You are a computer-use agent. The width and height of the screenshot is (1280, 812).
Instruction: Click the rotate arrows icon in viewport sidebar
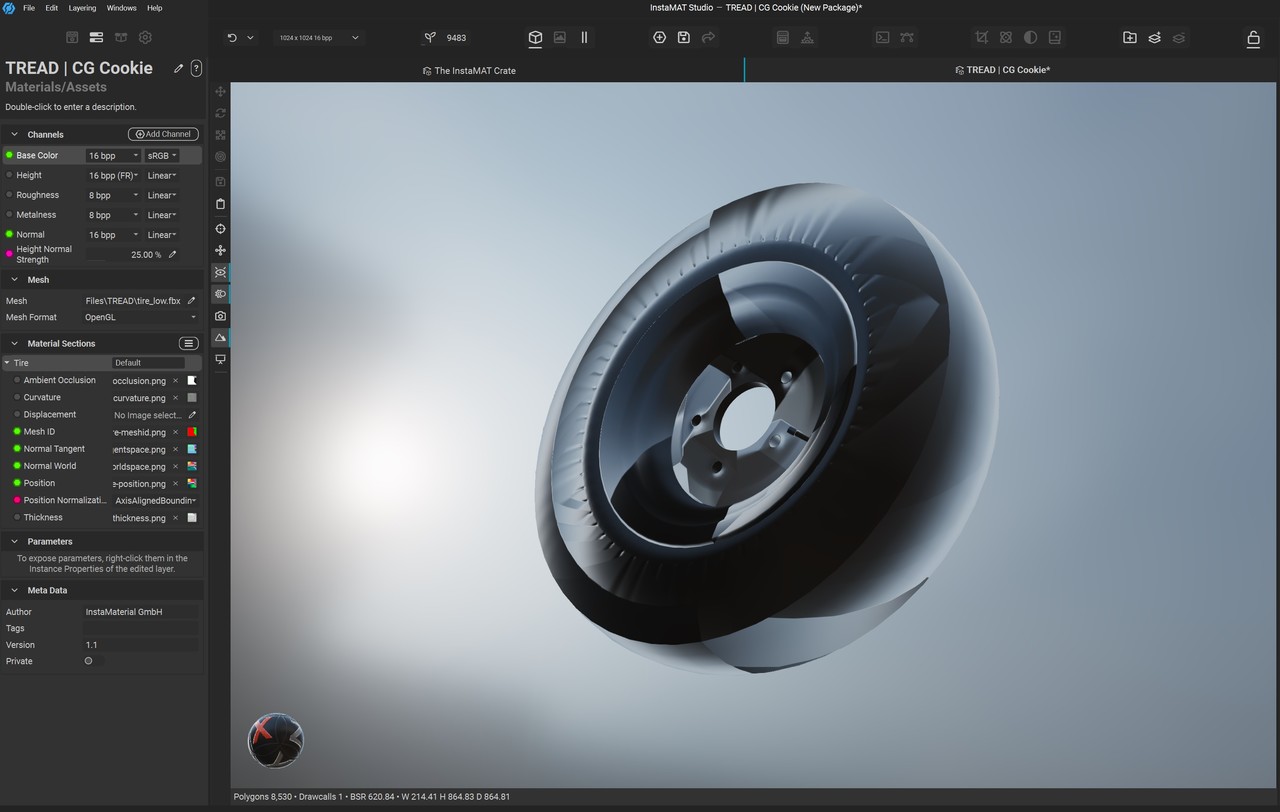pos(220,113)
